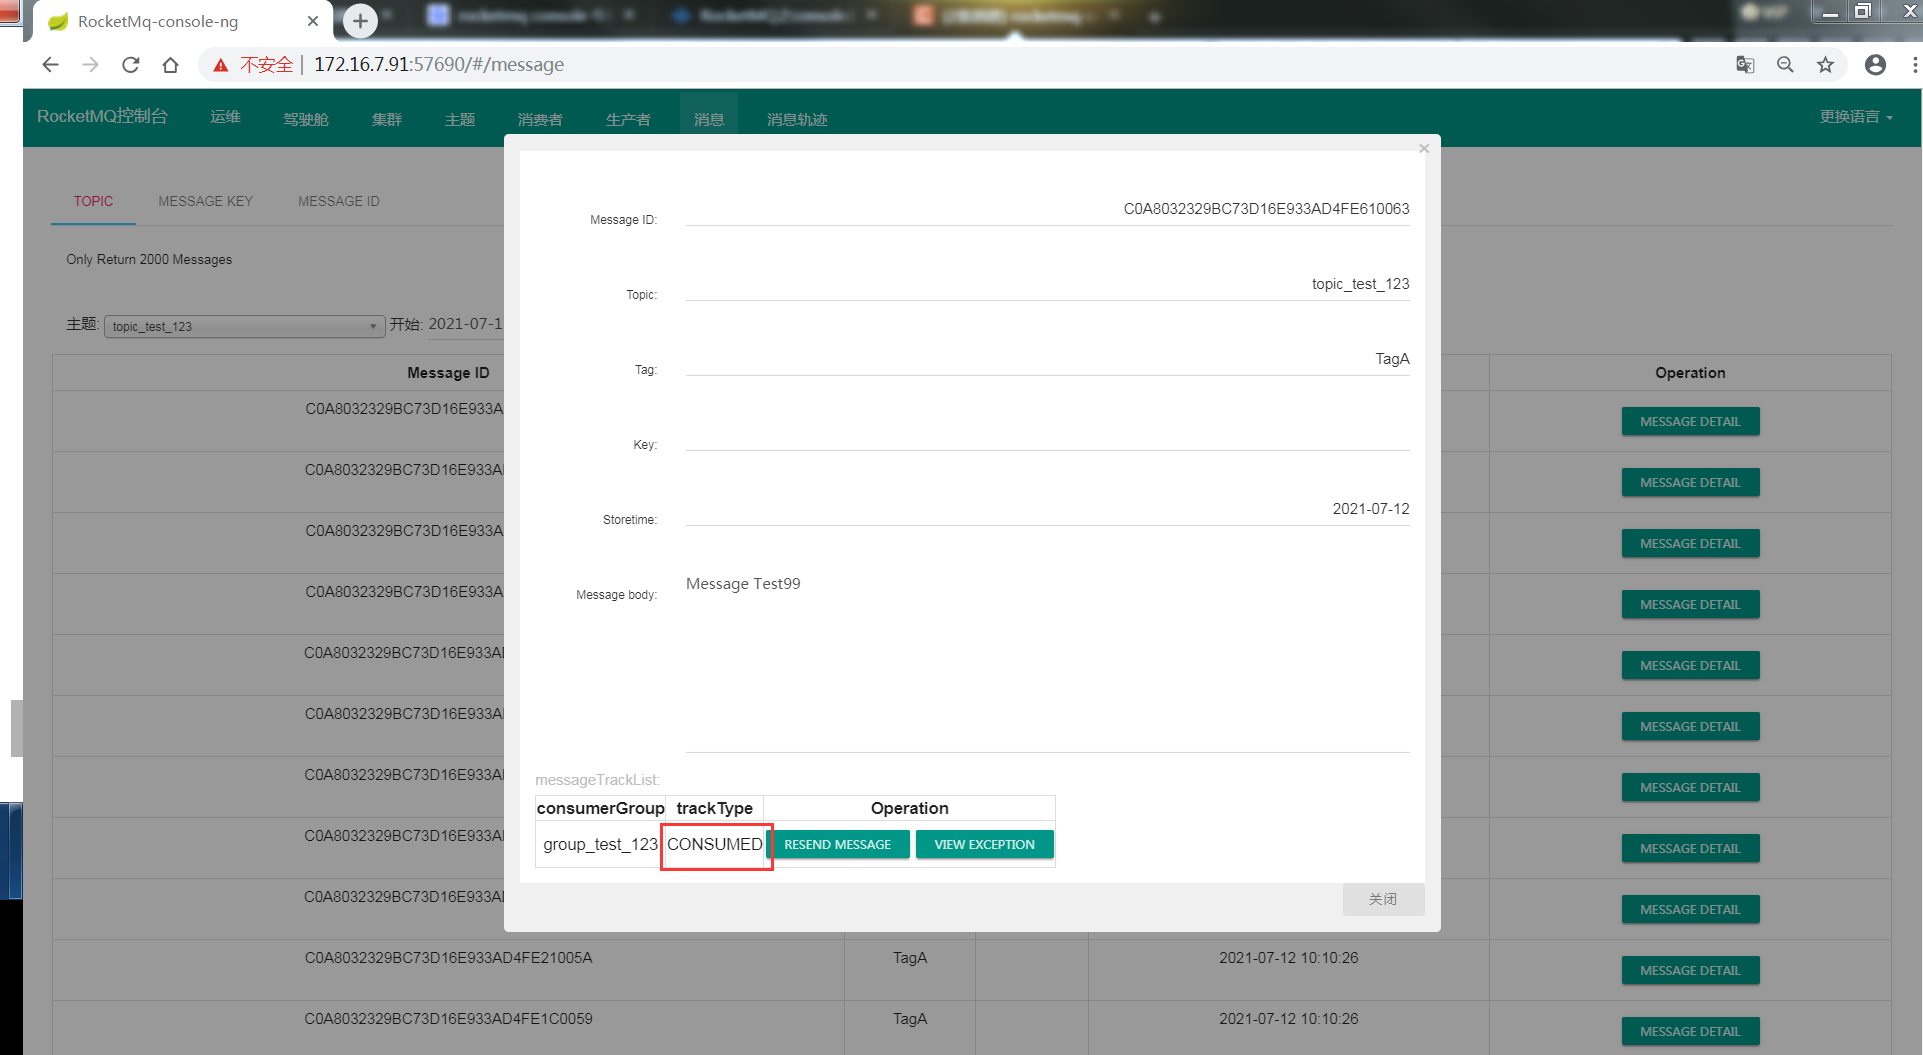Click the CONSUMED track type cell
This screenshot has width=1923, height=1055.
click(x=715, y=844)
